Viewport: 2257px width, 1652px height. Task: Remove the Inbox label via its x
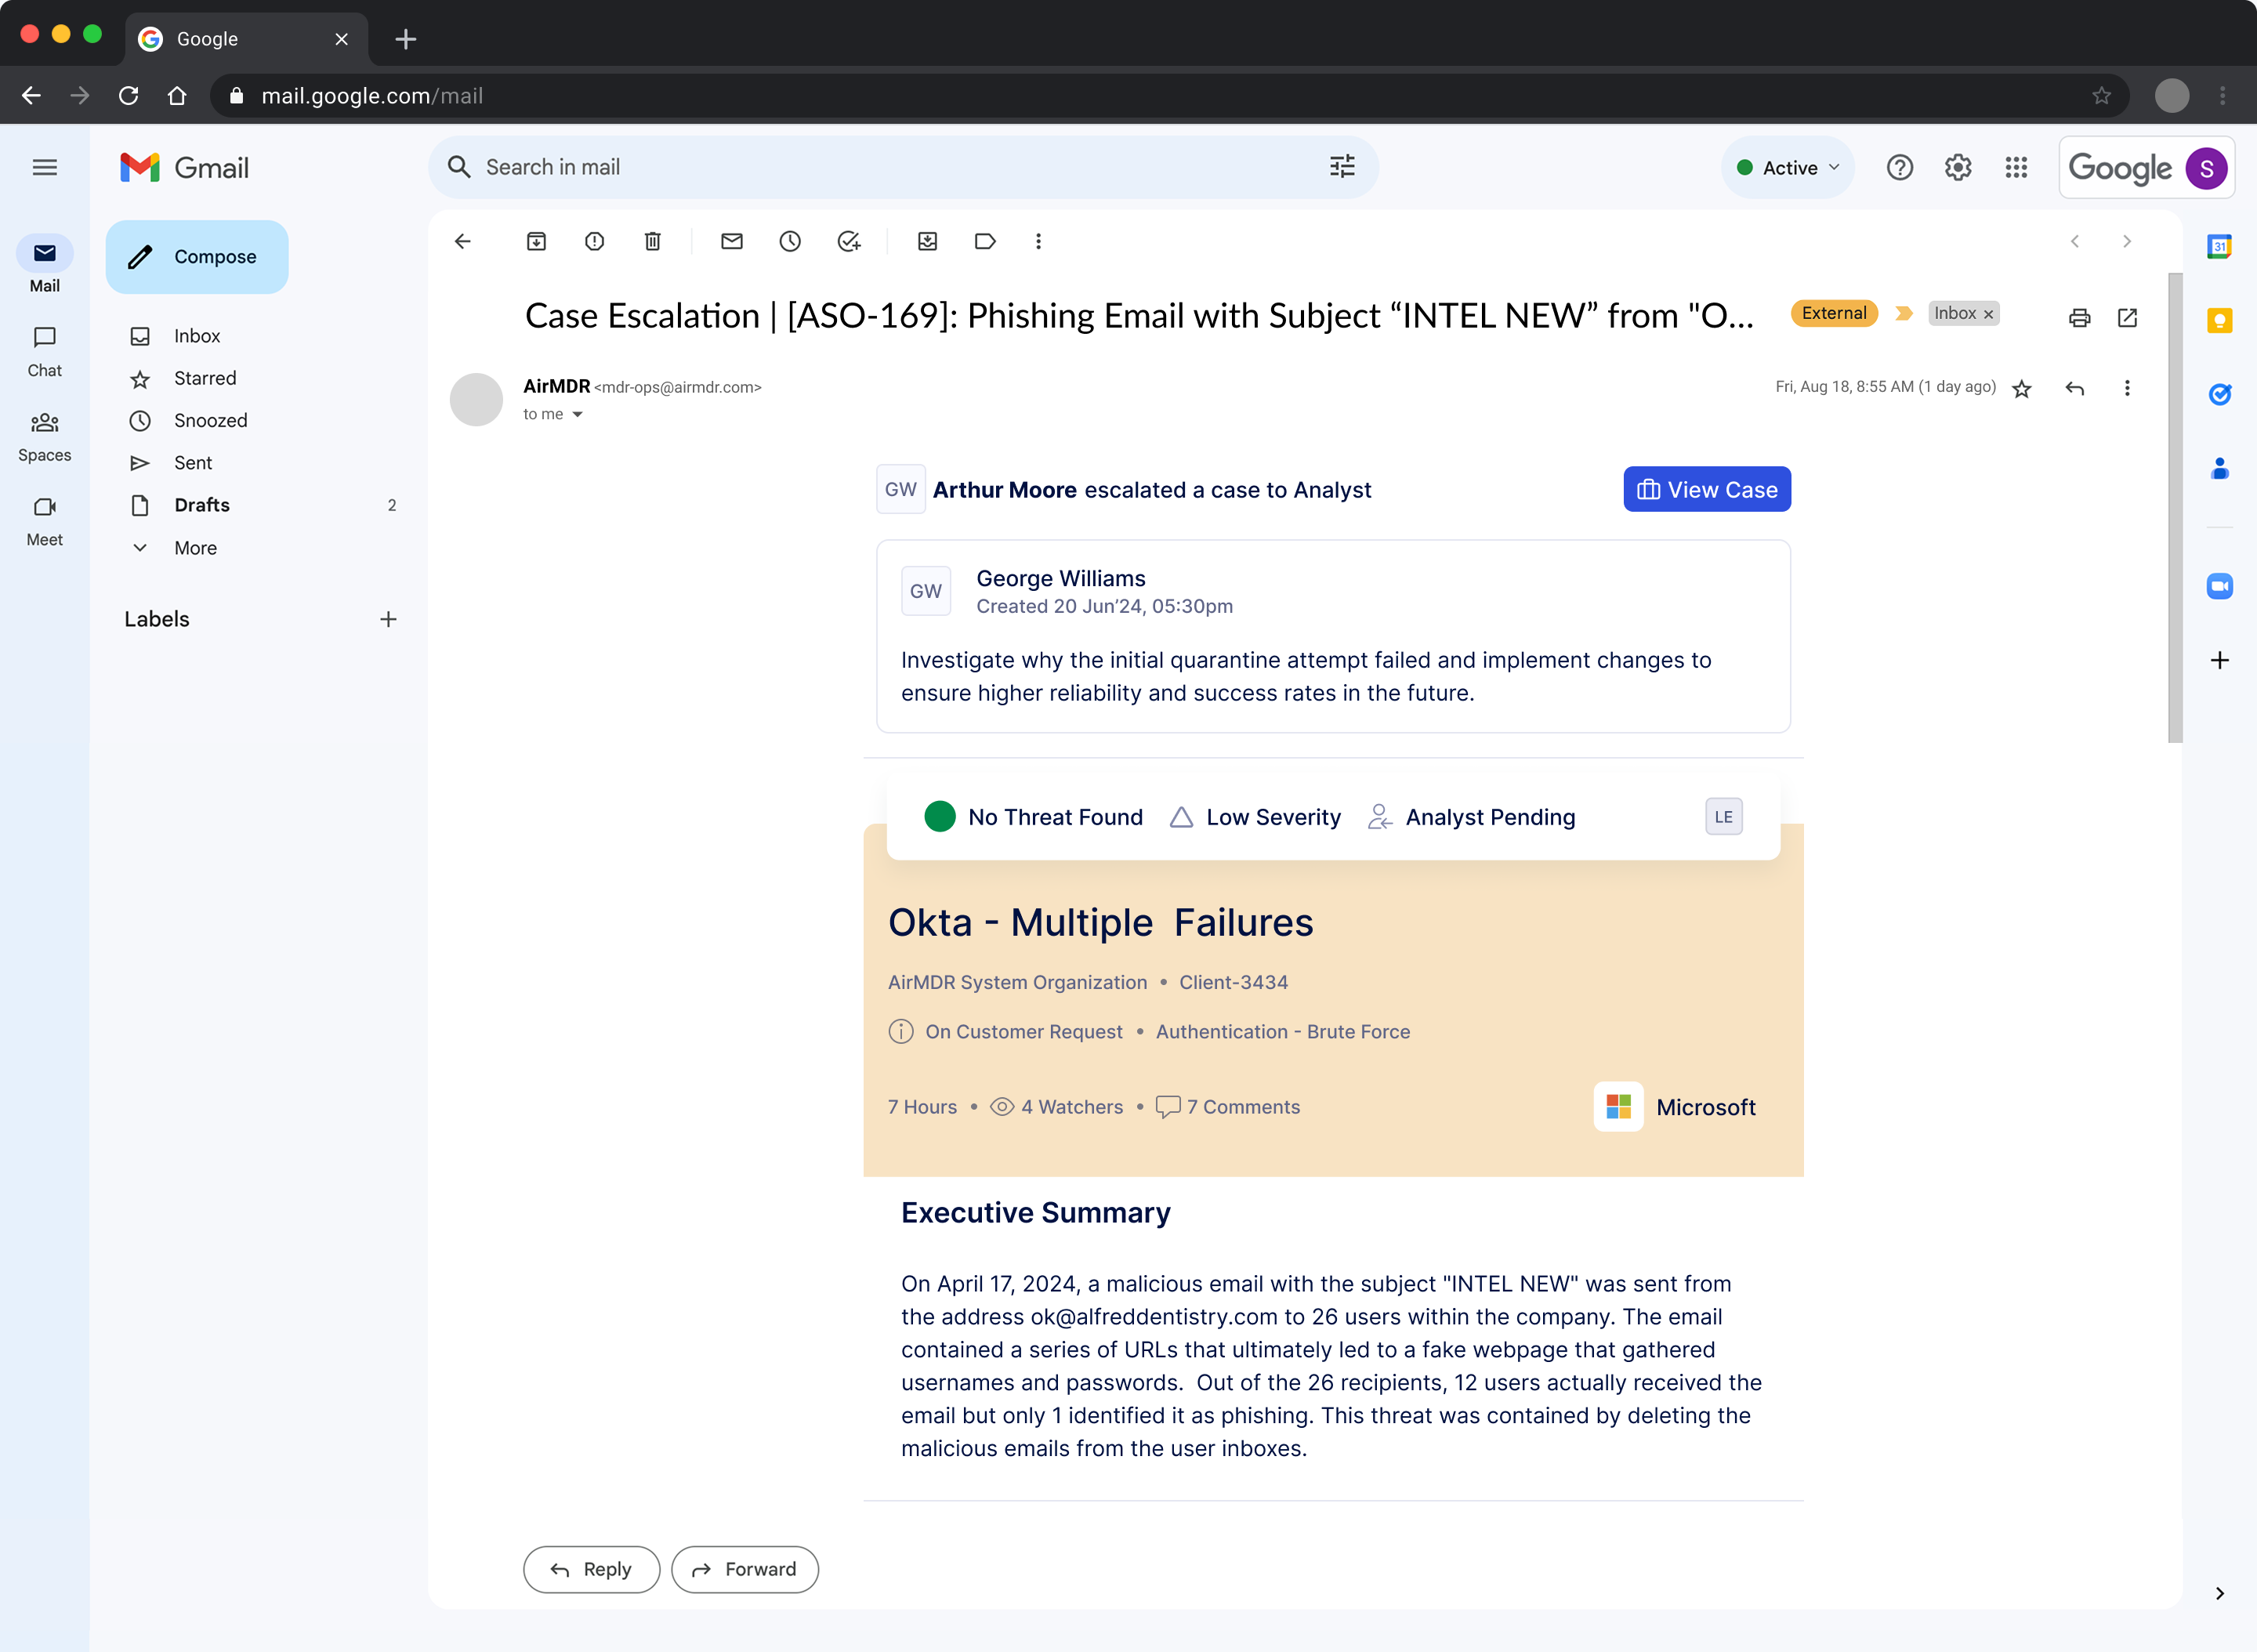(x=1990, y=313)
